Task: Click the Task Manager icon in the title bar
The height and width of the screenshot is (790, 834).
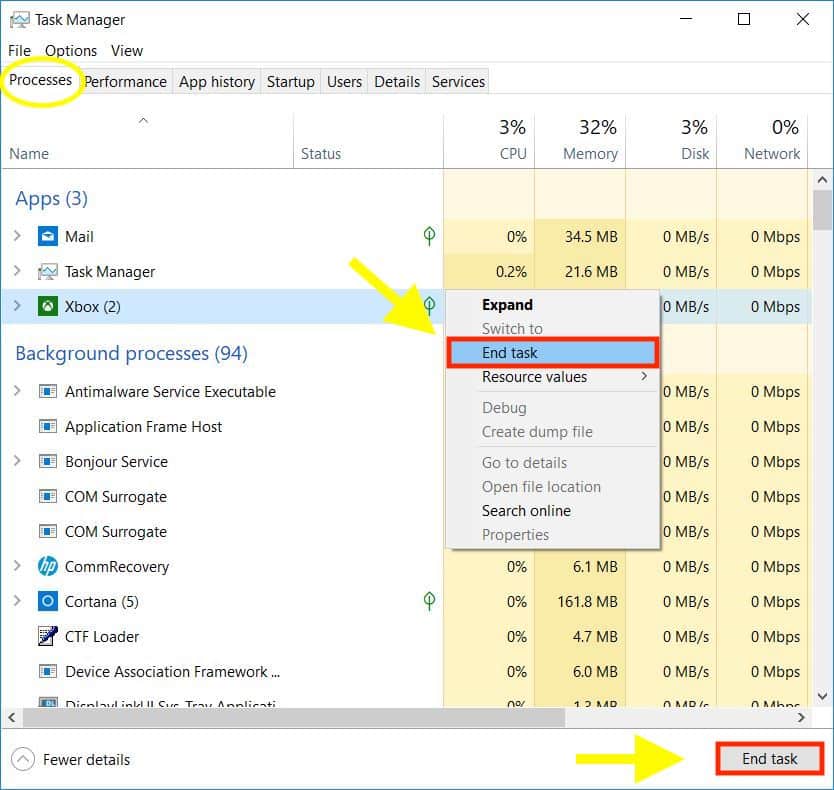Action: coord(18,19)
